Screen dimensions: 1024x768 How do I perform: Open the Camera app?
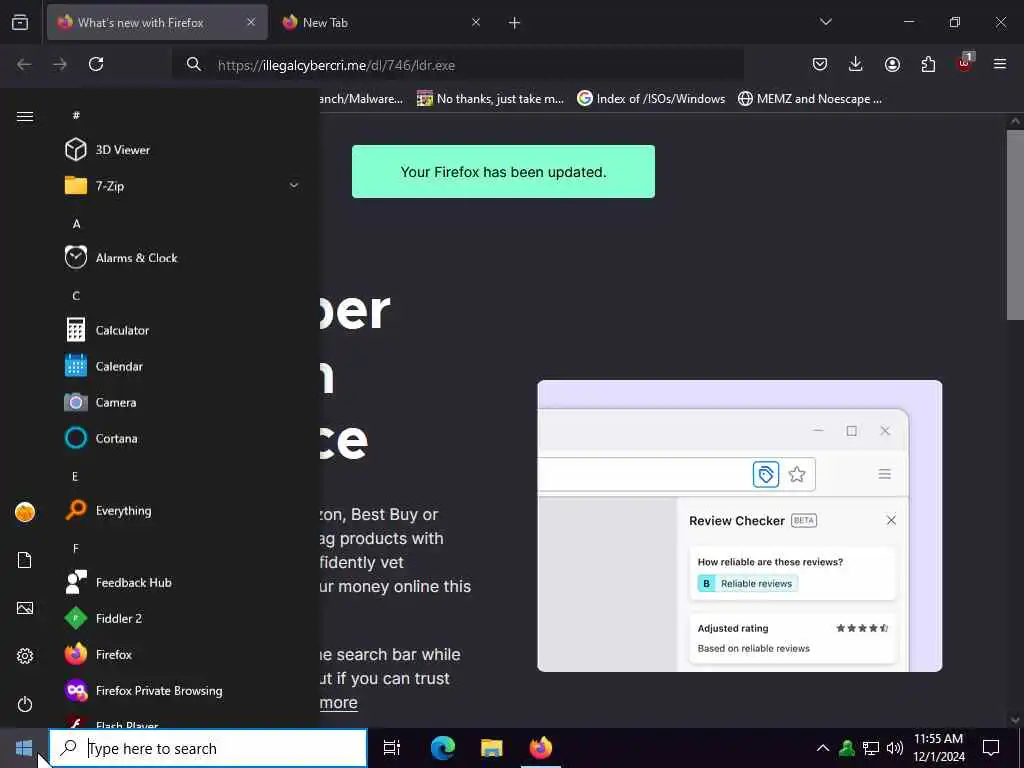click(x=183, y=402)
